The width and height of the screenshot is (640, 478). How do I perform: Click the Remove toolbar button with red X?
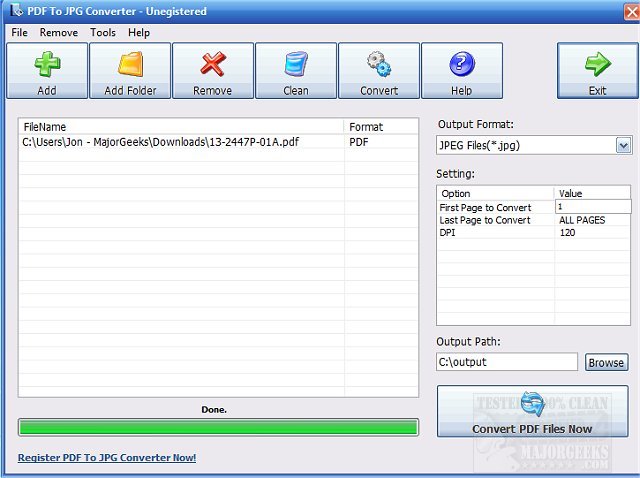(213, 71)
